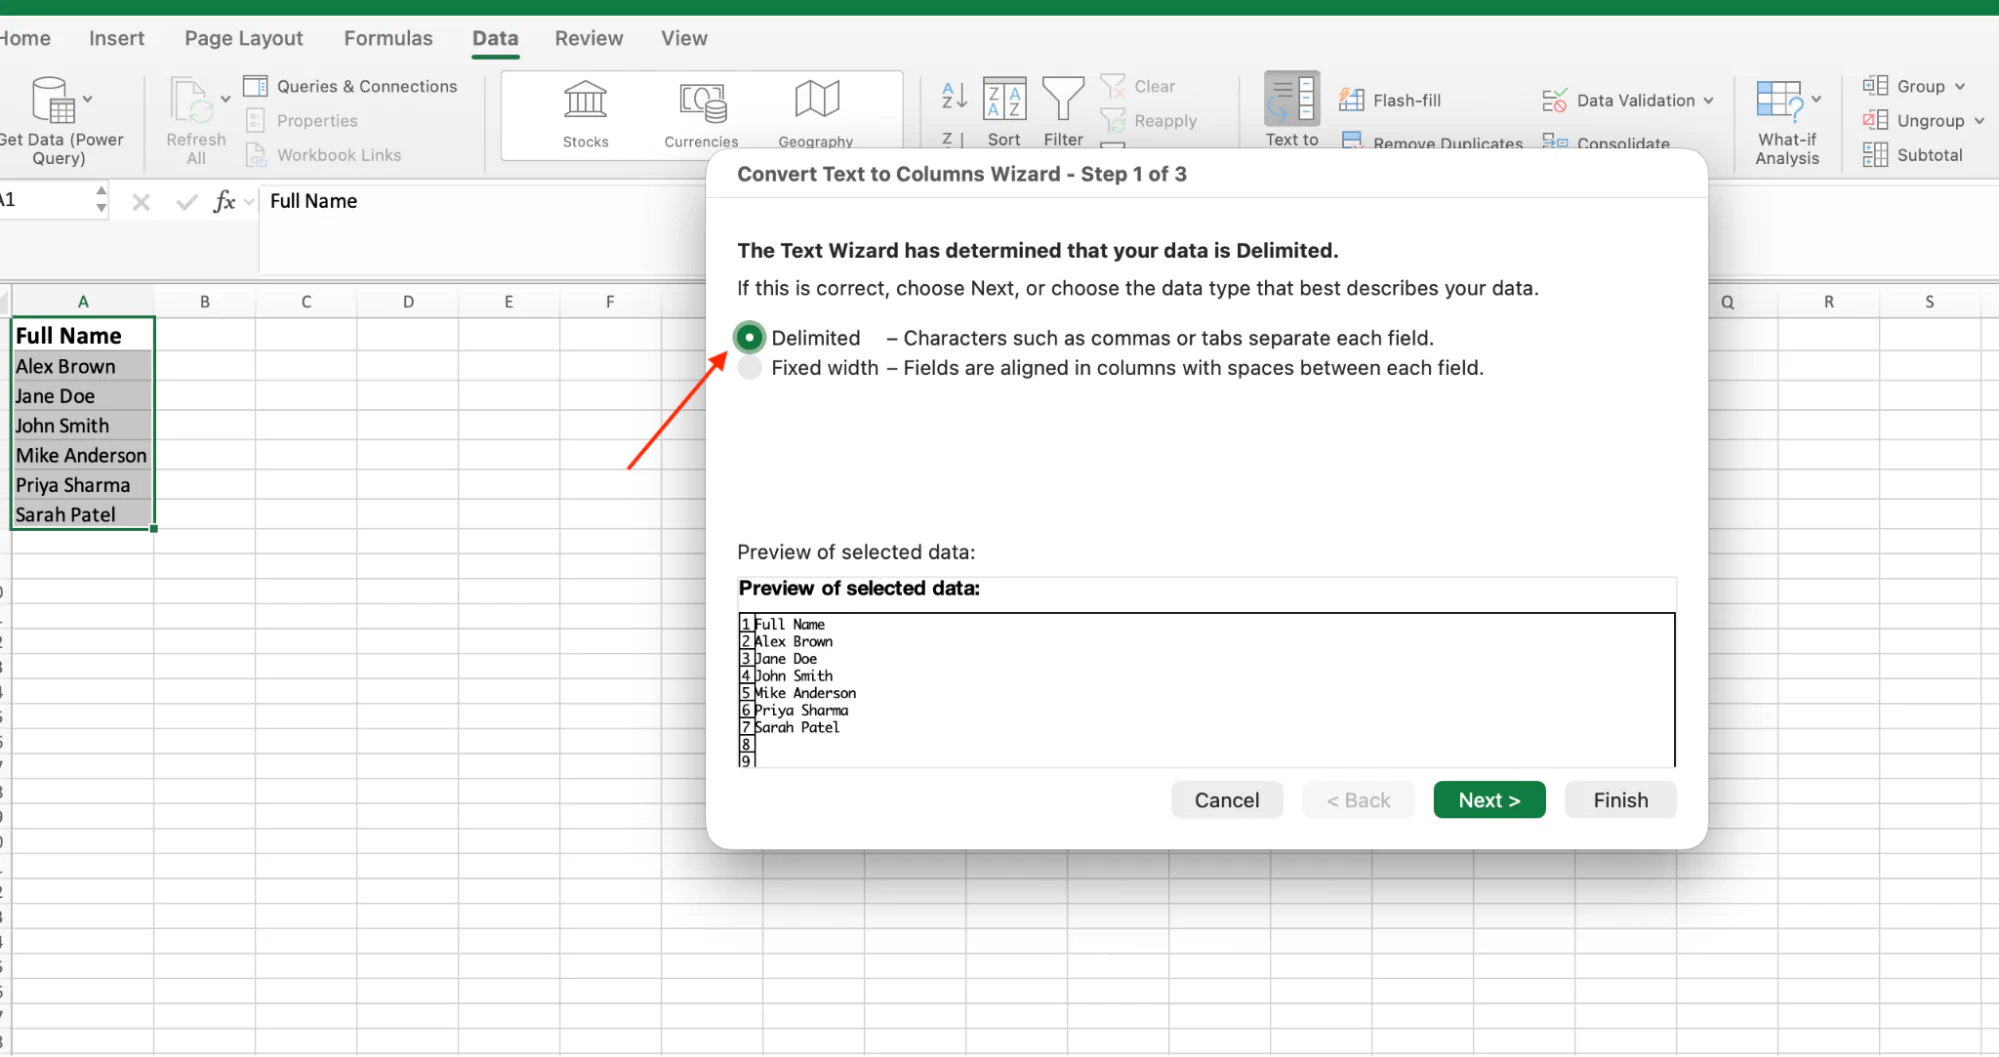Expand What-if Analysis dropdown arrow
This screenshot has height=1057, width=1999.
[1816, 99]
